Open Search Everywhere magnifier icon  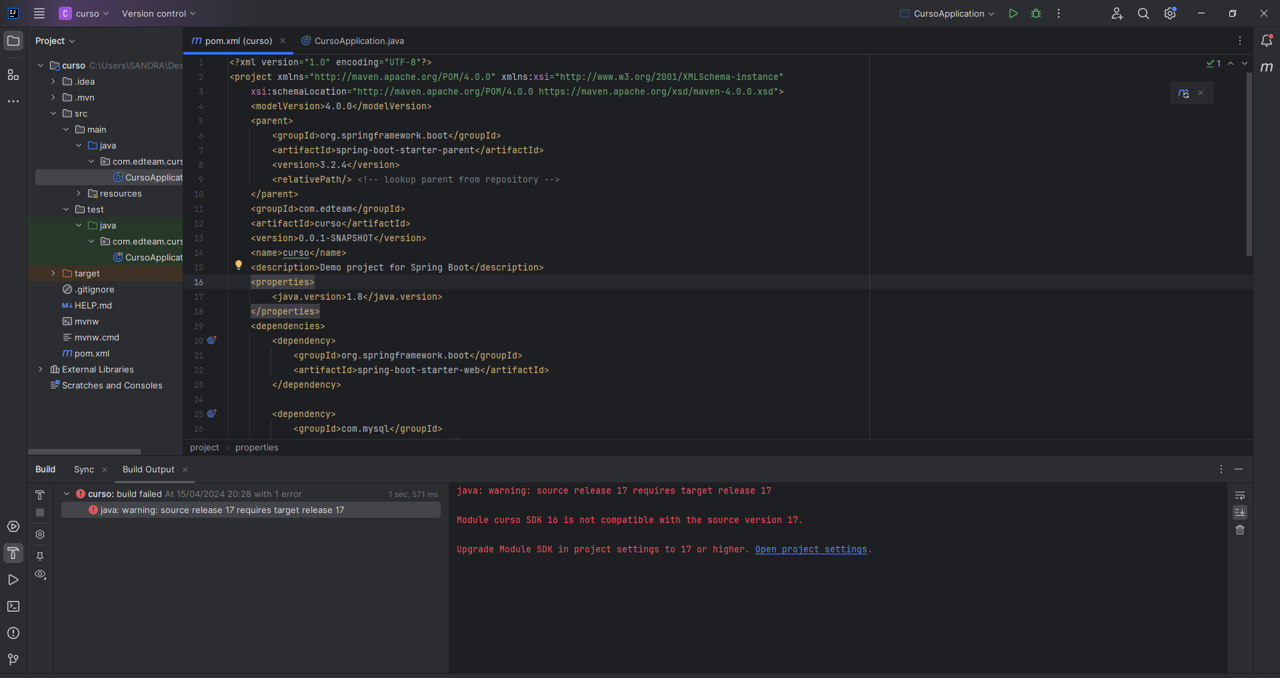[x=1143, y=14]
